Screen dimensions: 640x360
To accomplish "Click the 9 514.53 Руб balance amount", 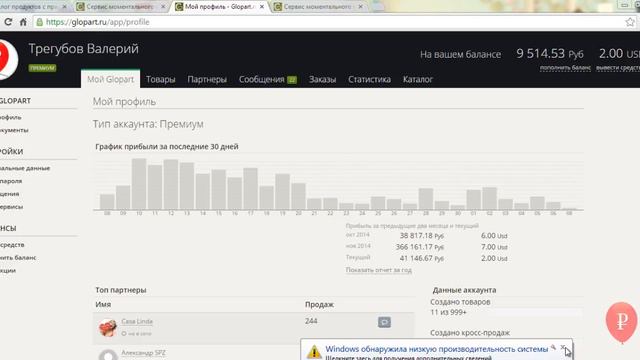I will click(550, 53).
